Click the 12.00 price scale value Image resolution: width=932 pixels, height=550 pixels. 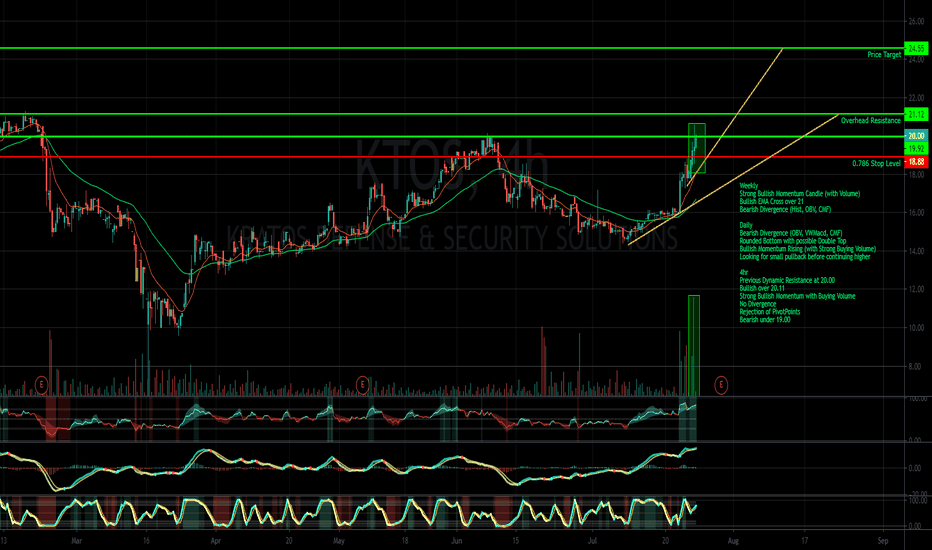coord(916,289)
